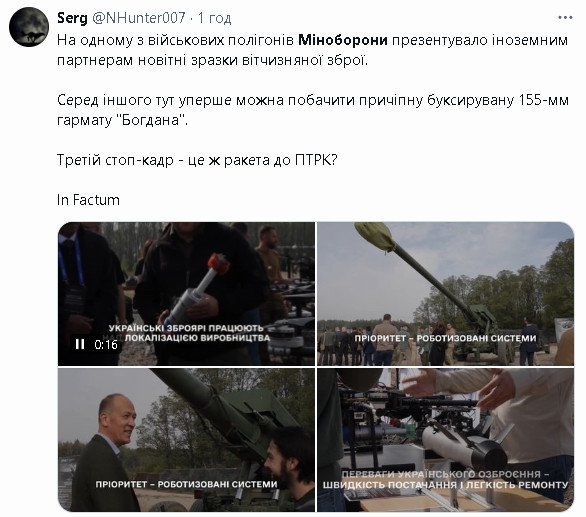Click the 'ПРІОРИТЕТ – РОБОТИЗОВАНІ СИСТЕМИ' caption in top-right image
Screen dimensions: 586x517
tap(445, 338)
